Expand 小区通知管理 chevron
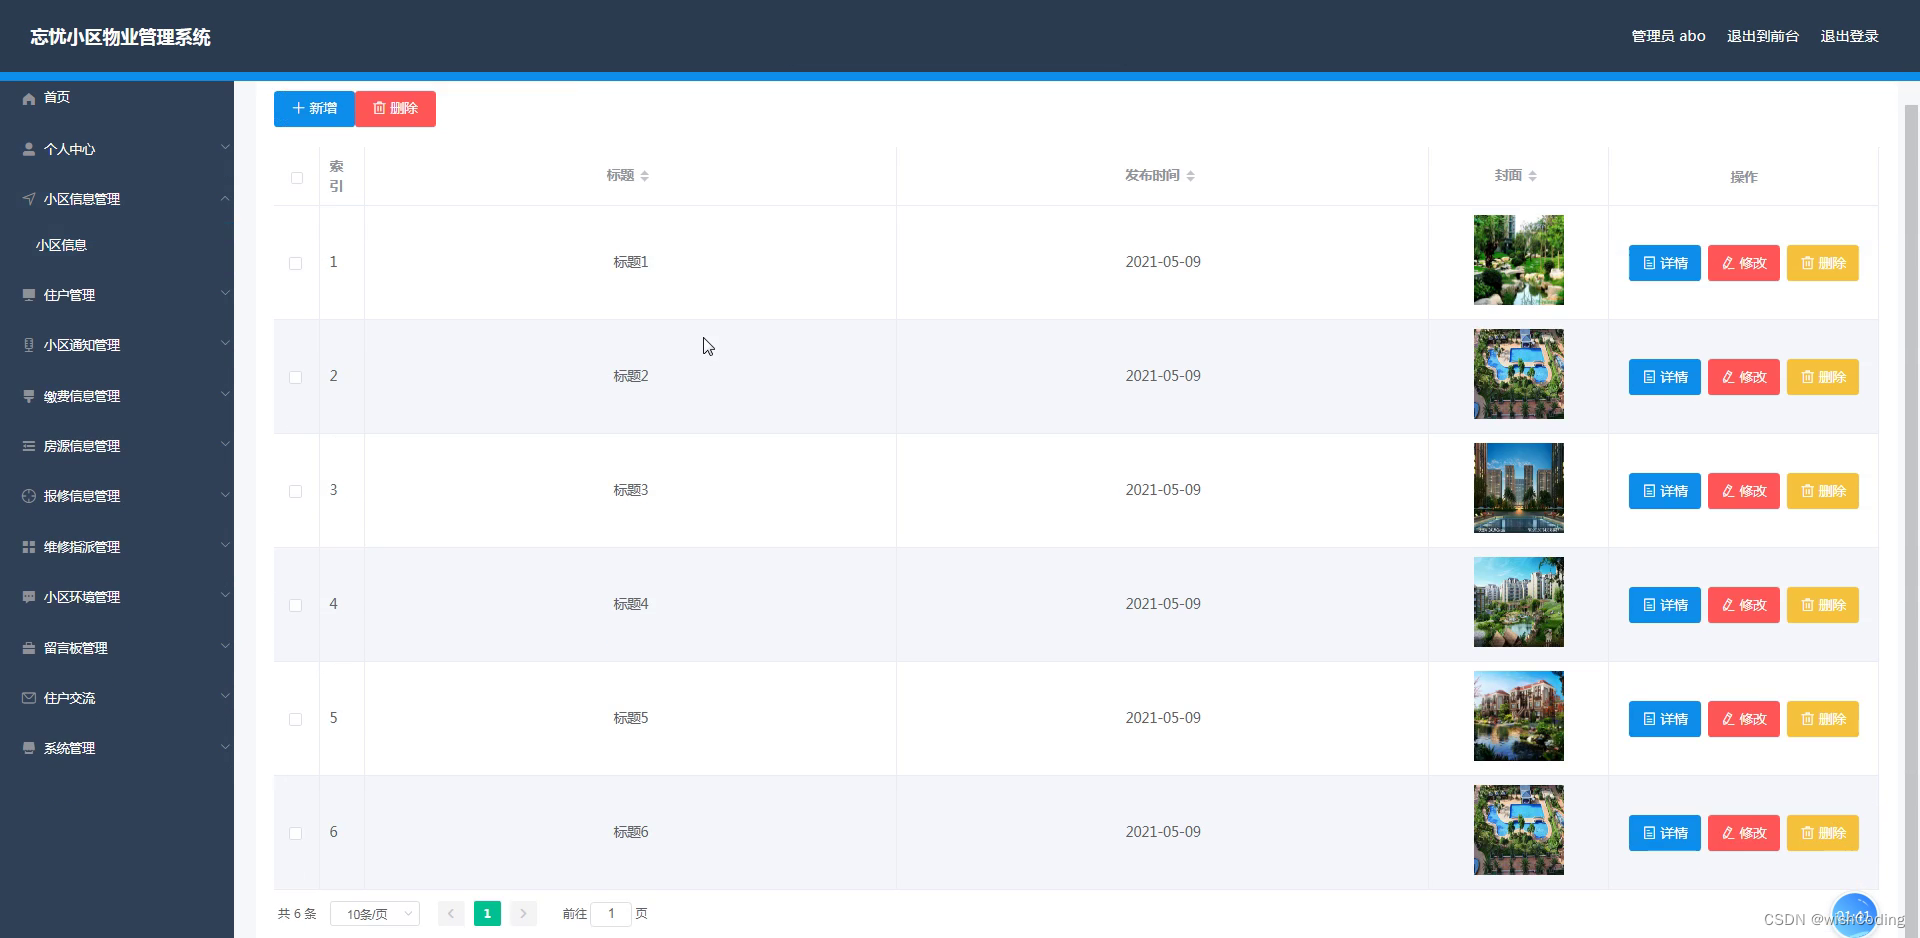The width and height of the screenshot is (1920, 938). 225,343
